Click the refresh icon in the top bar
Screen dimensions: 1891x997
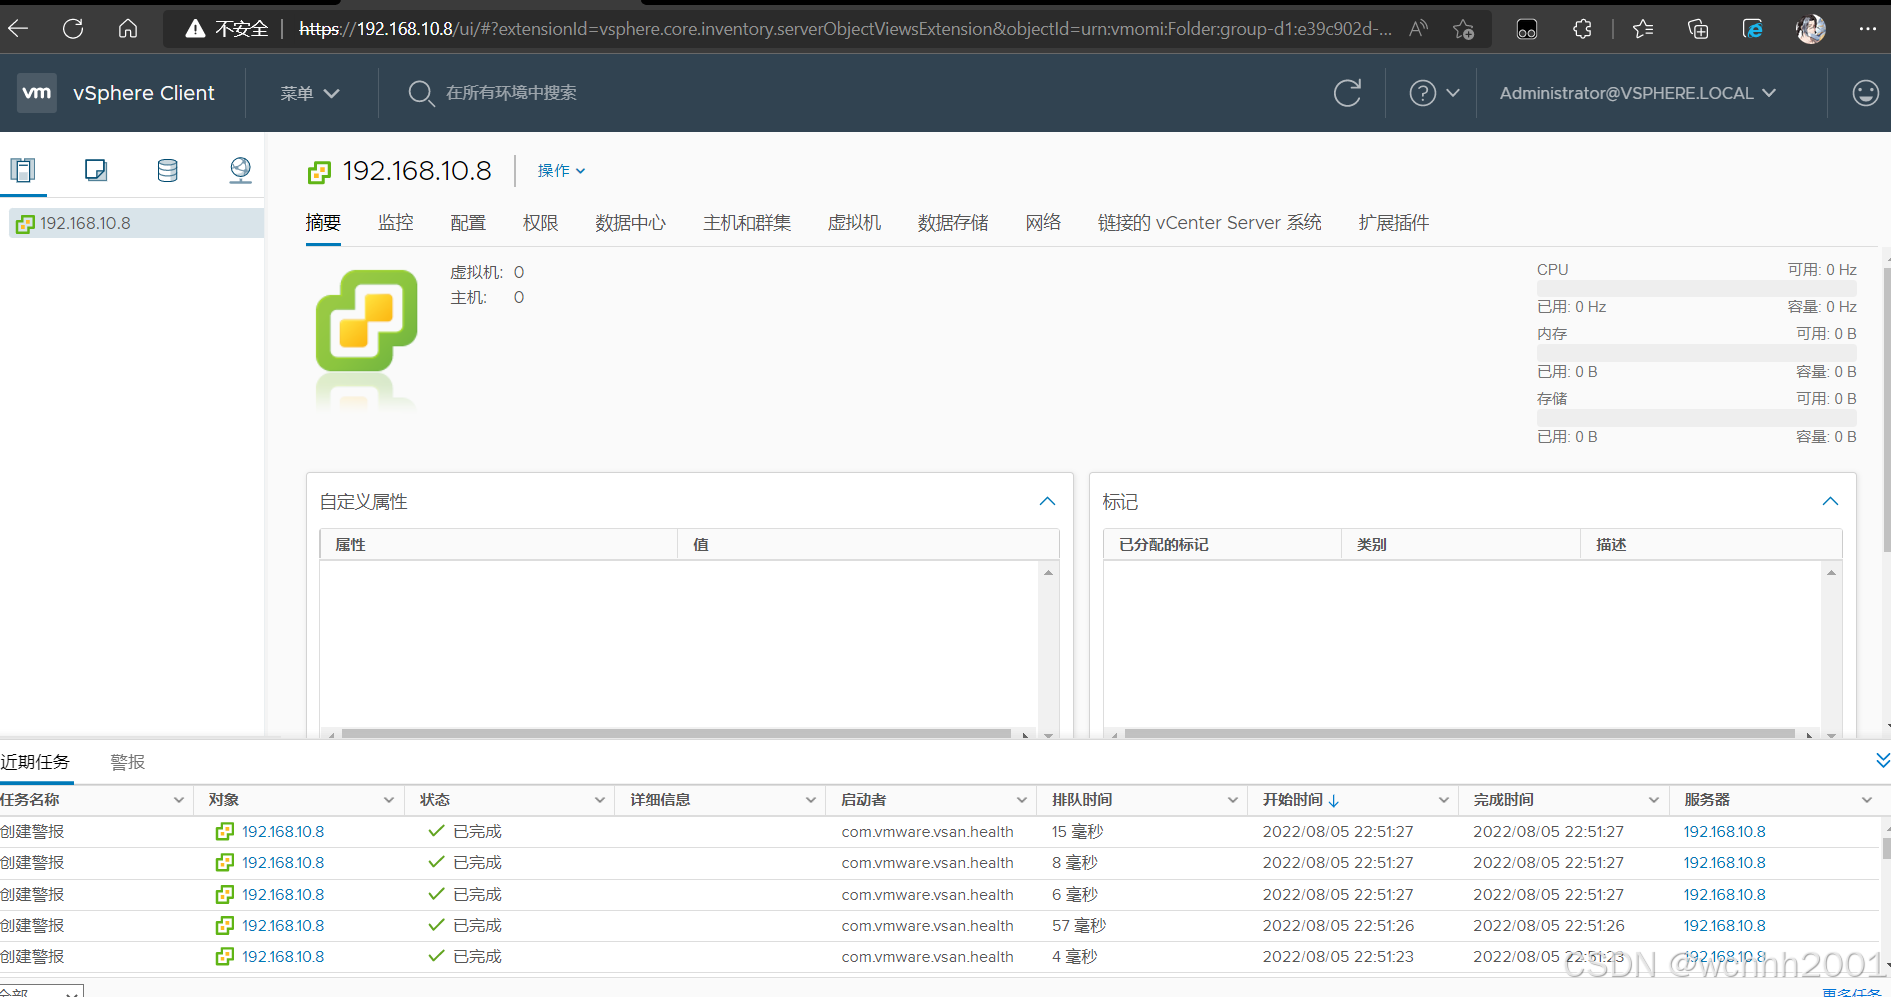1347,92
